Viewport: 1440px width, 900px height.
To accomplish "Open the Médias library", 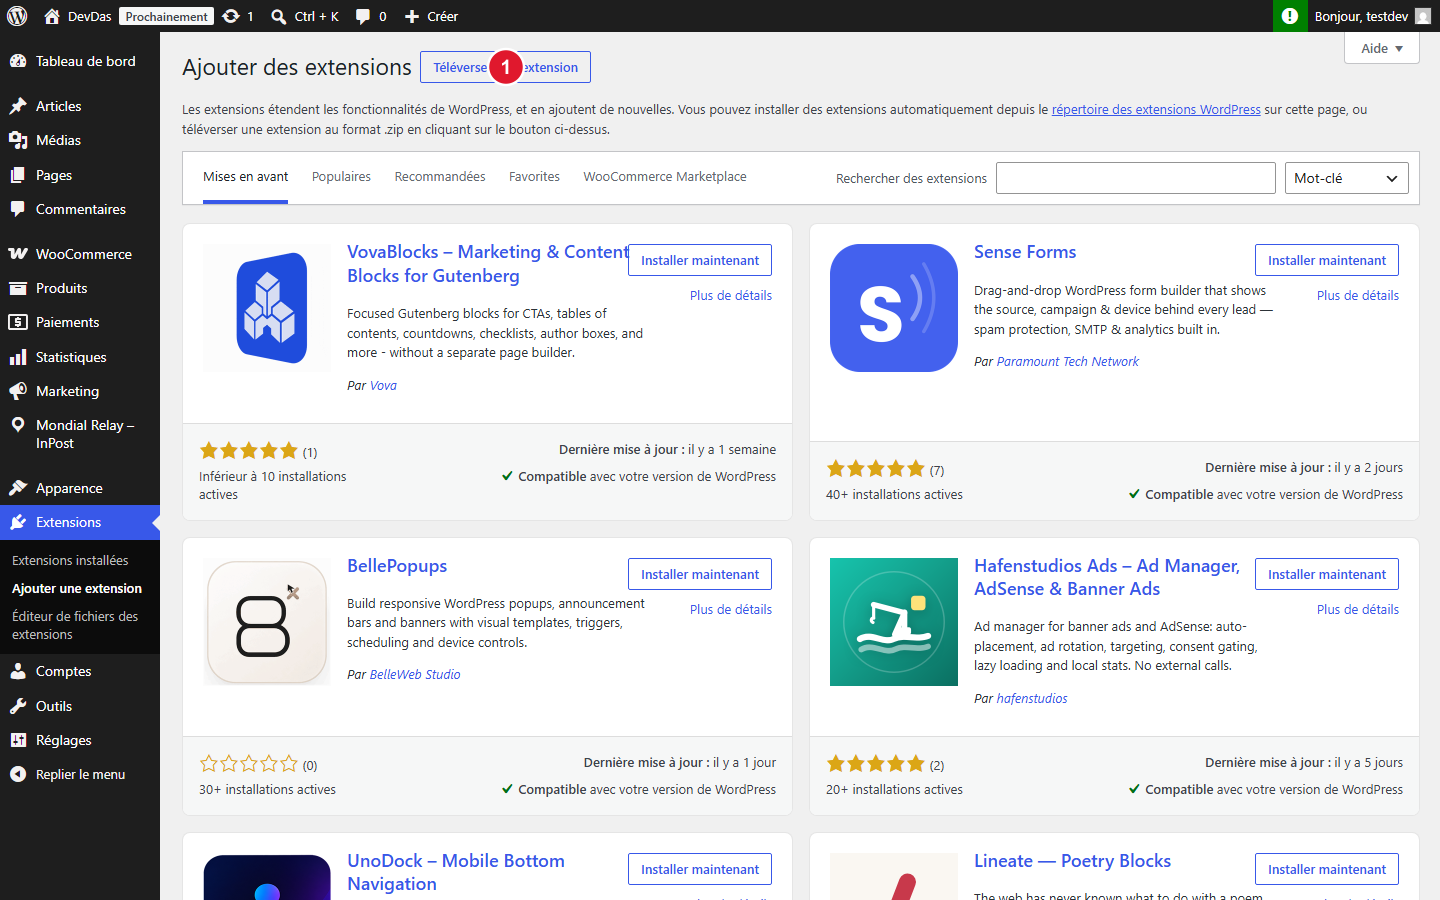I will pos(80,140).
